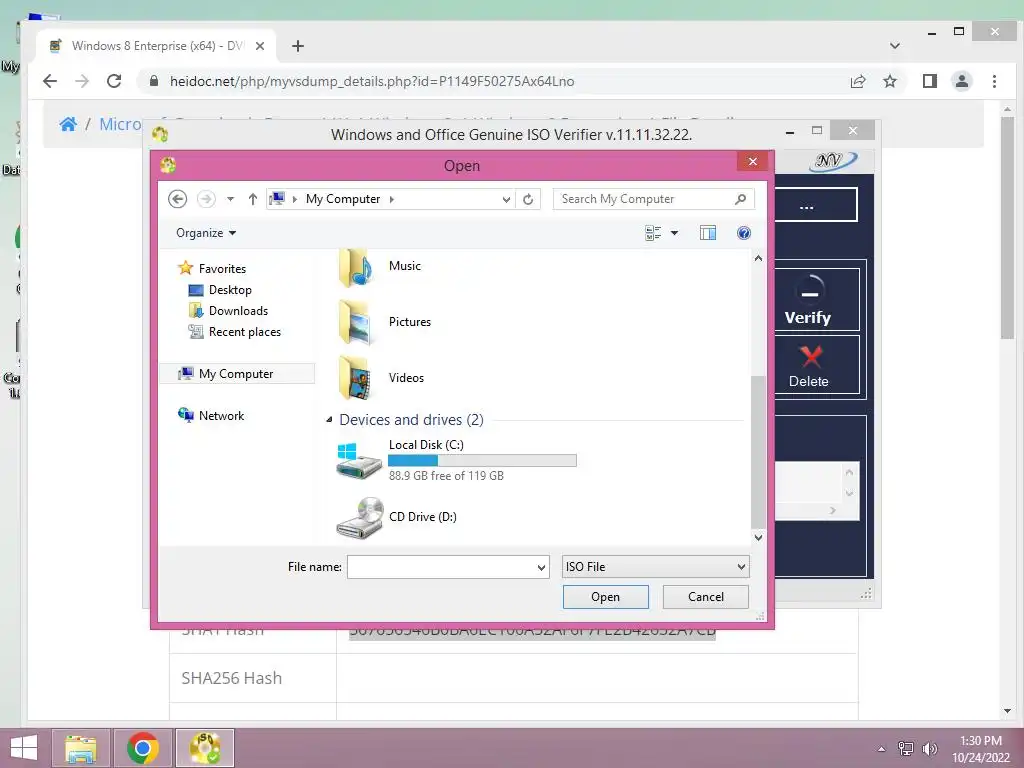Open network icon in system tray

(x=906, y=748)
